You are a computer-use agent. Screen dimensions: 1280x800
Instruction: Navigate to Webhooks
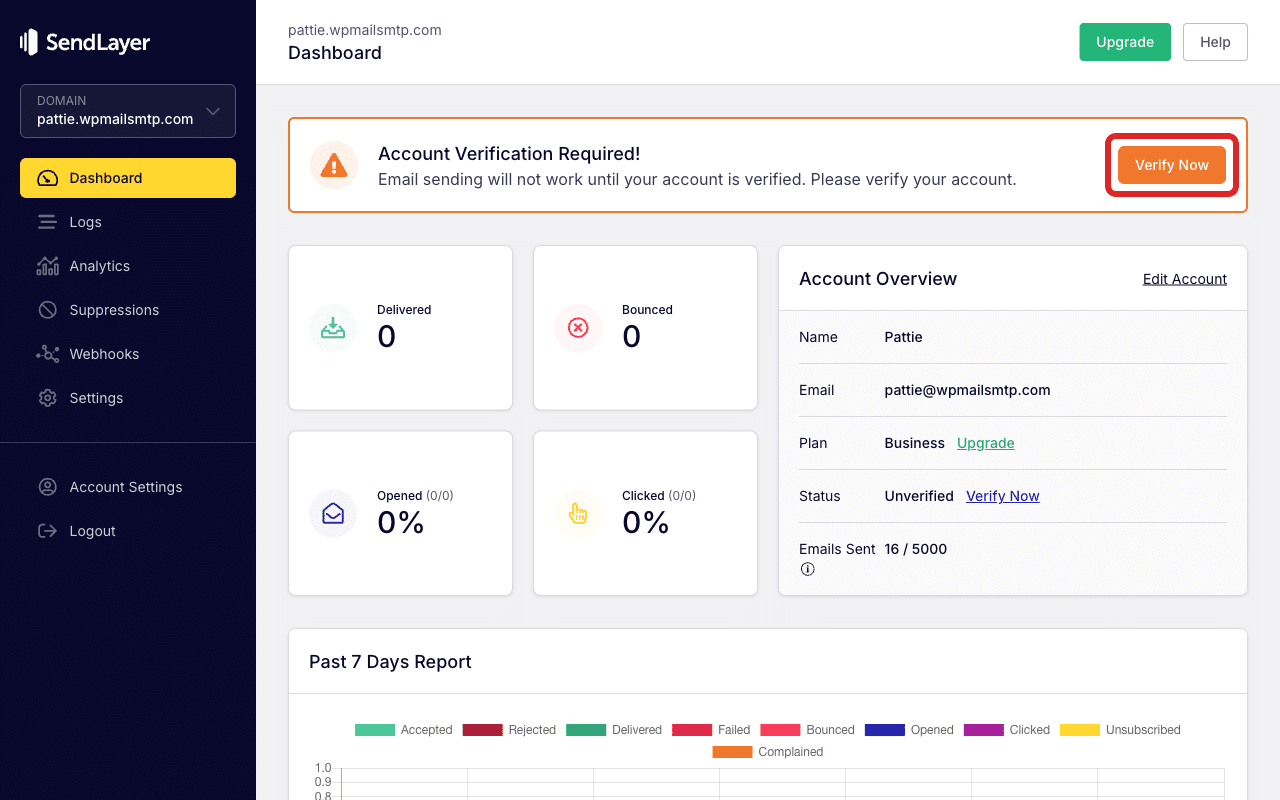(x=128, y=354)
